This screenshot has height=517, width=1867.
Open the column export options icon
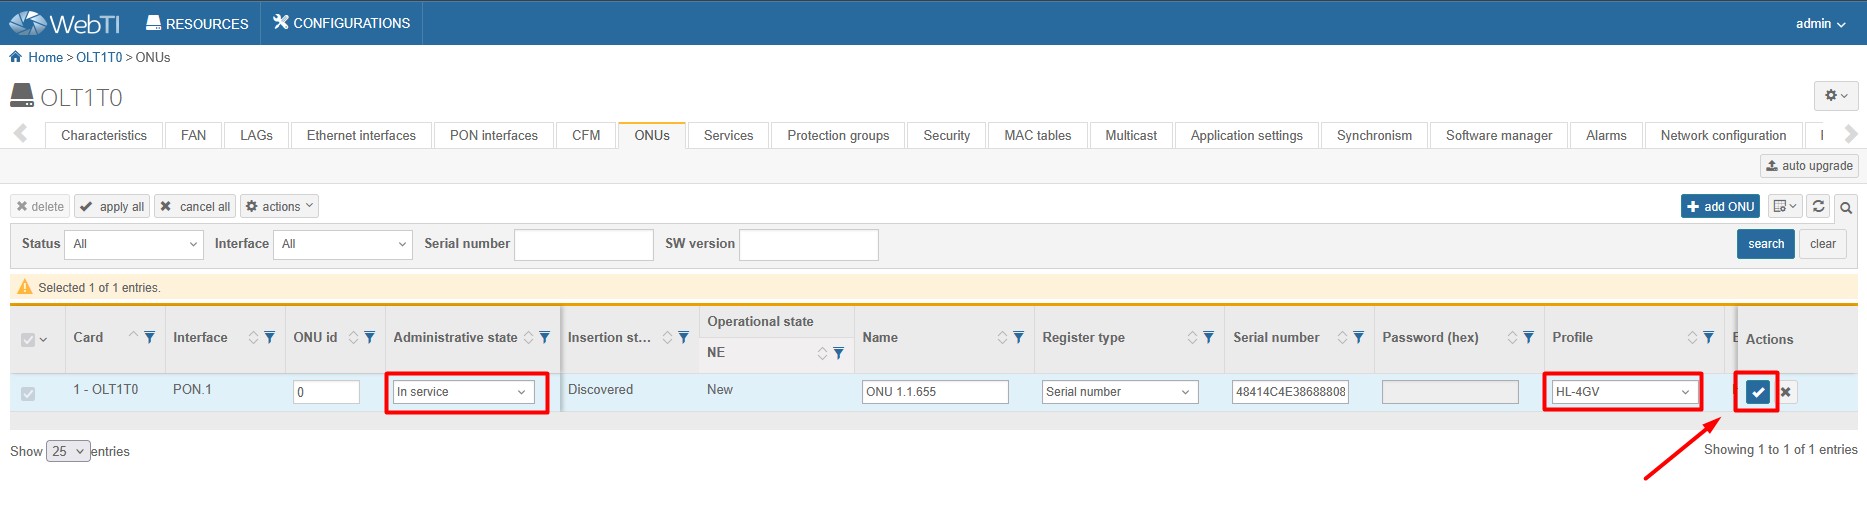point(1784,206)
